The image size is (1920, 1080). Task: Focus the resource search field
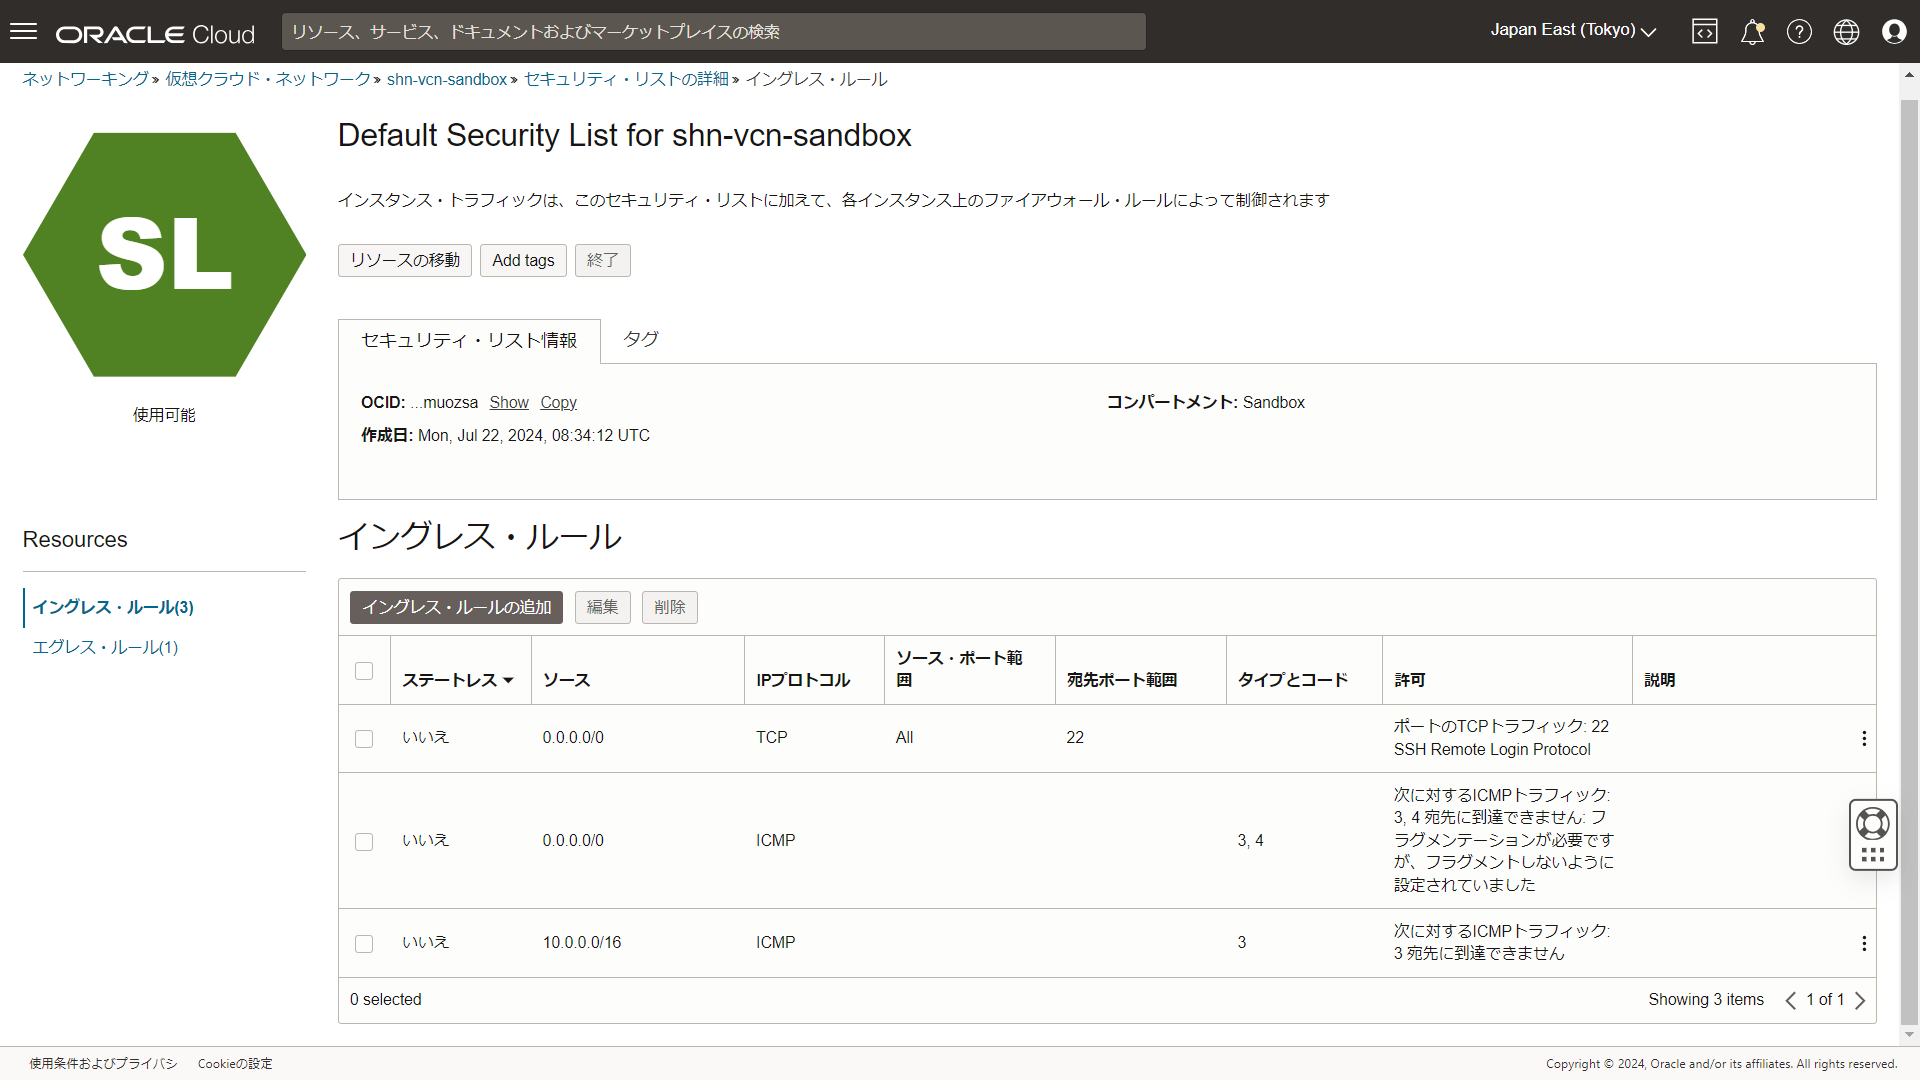714,32
